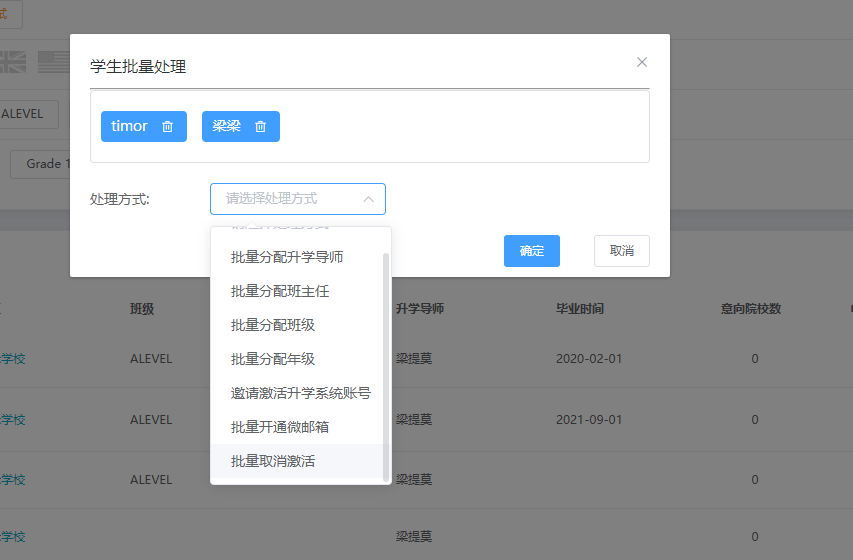Remove 梁梁 tag using its trash icon
The width and height of the screenshot is (853, 560).
(261, 127)
